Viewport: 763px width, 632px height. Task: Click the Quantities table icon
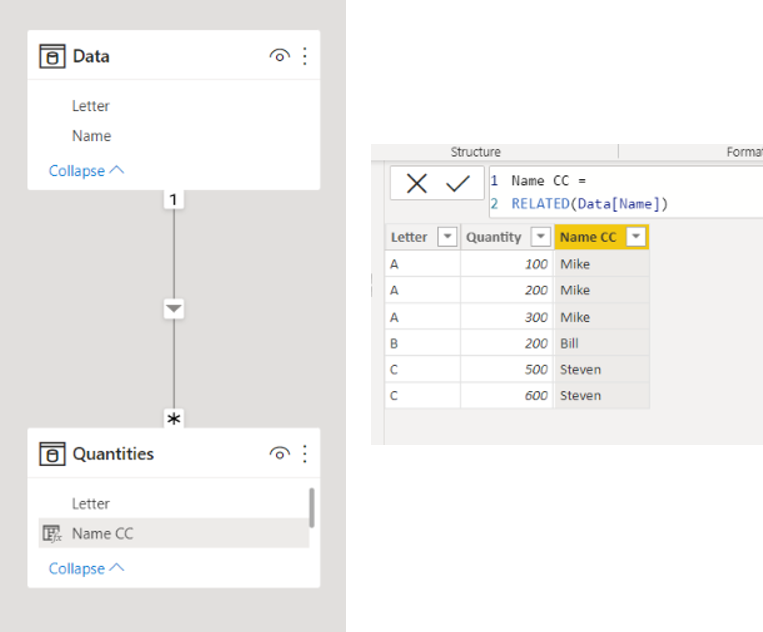52,454
